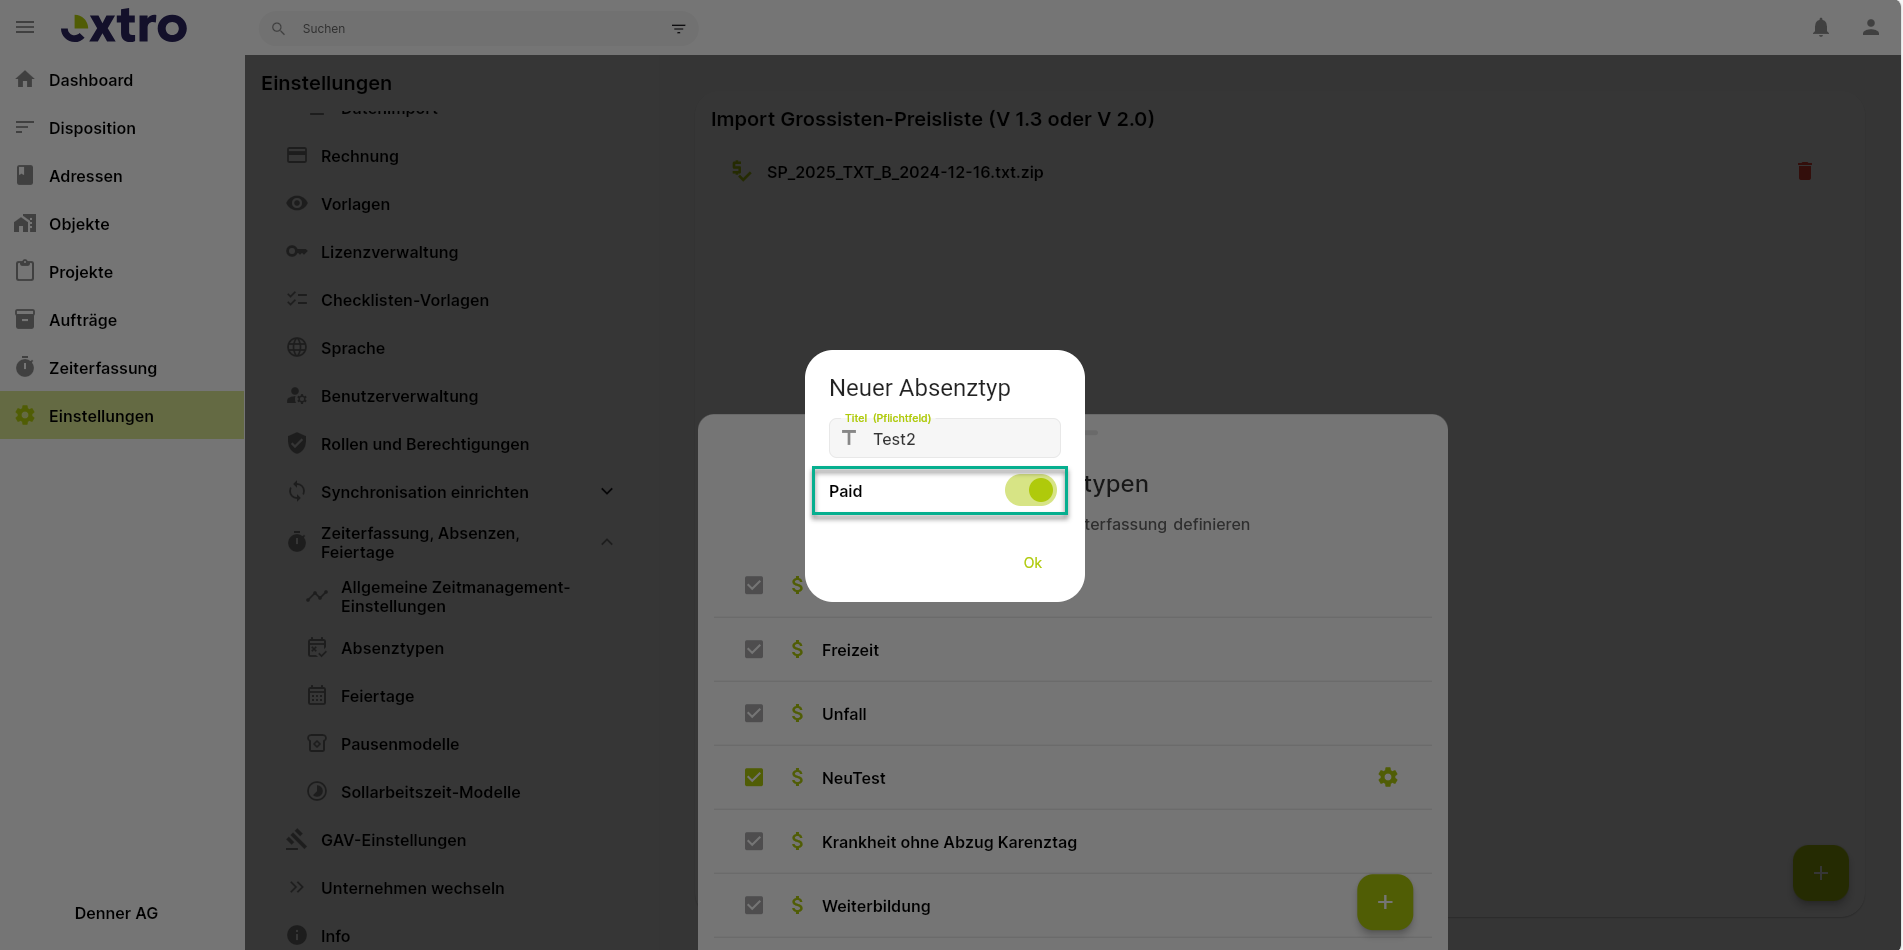Open Objekte in sidebar
1903x950 pixels.
point(122,224)
